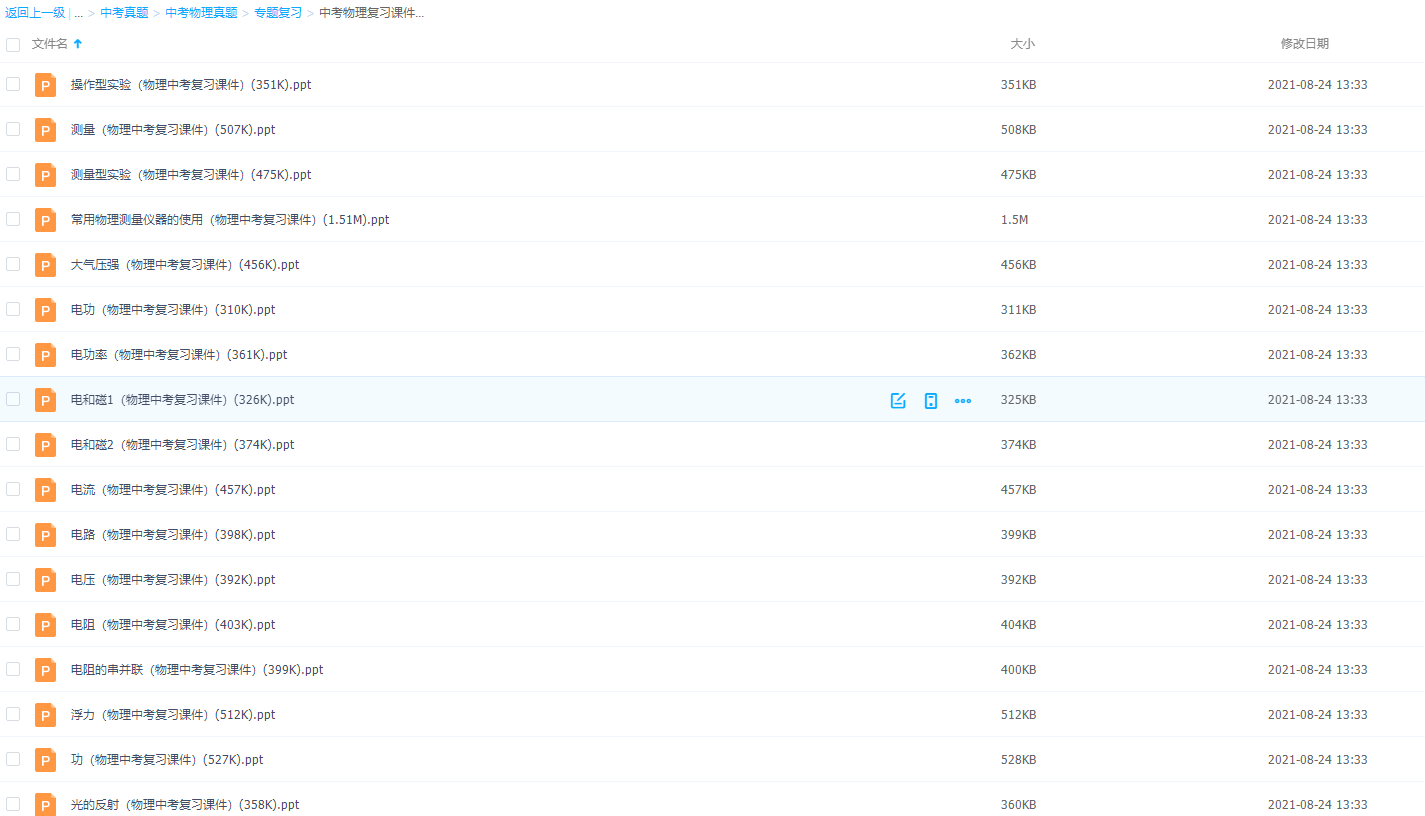1425x816 pixels.
Task: Click the PPT icon beside 操作型实验 file
Action: 45,85
